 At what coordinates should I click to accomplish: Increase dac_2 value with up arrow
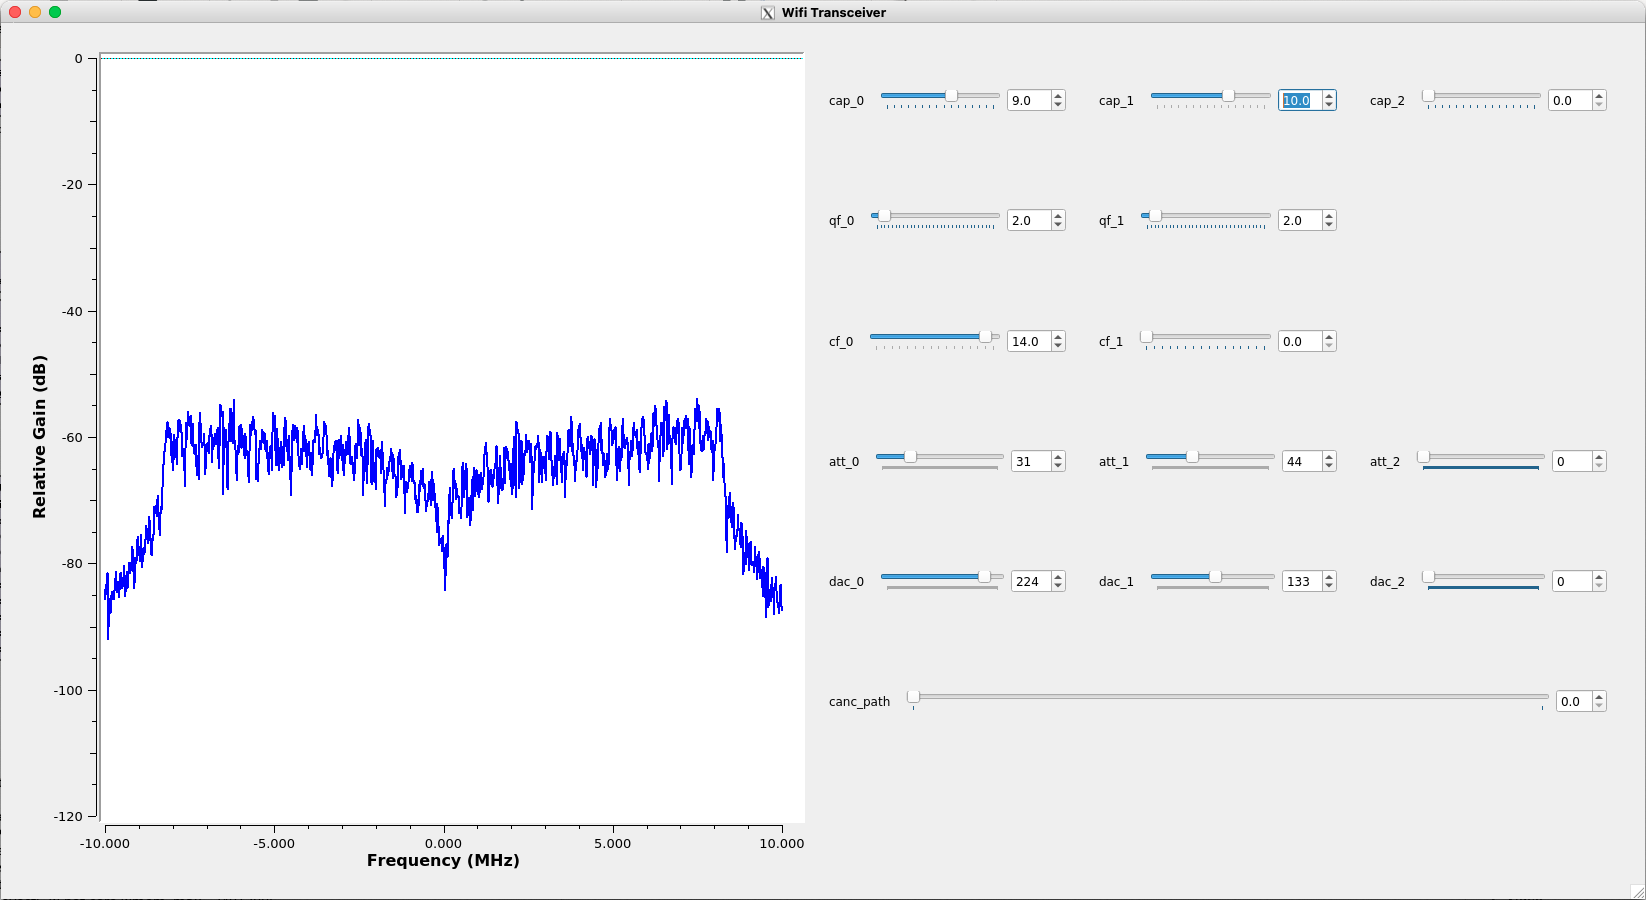coord(1599,577)
